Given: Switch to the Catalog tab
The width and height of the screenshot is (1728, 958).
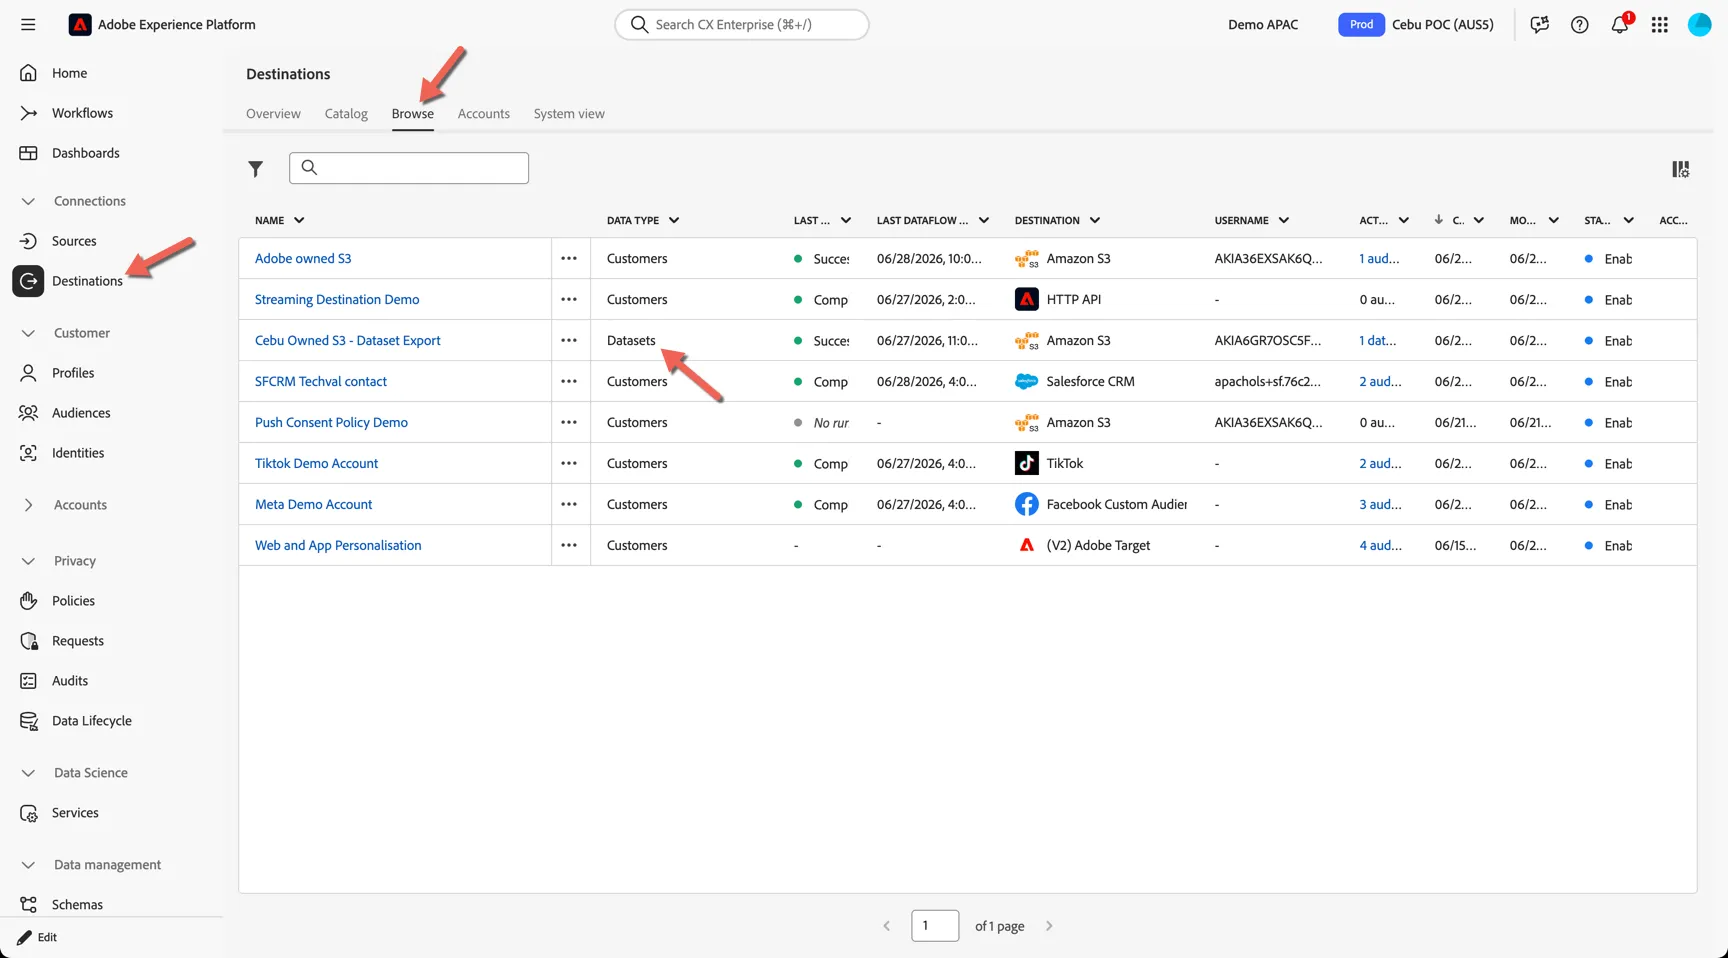Looking at the screenshot, I should pos(346,114).
